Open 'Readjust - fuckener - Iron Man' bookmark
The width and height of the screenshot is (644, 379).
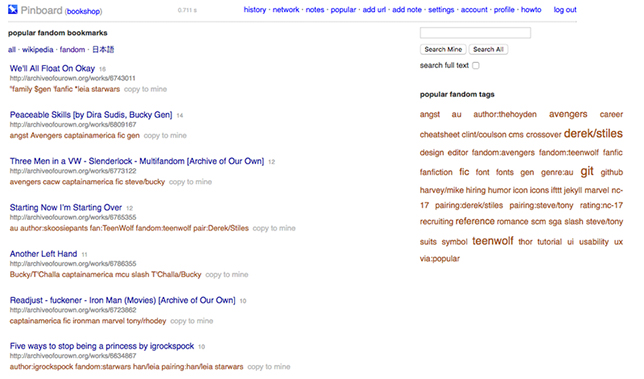click(122, 300)
